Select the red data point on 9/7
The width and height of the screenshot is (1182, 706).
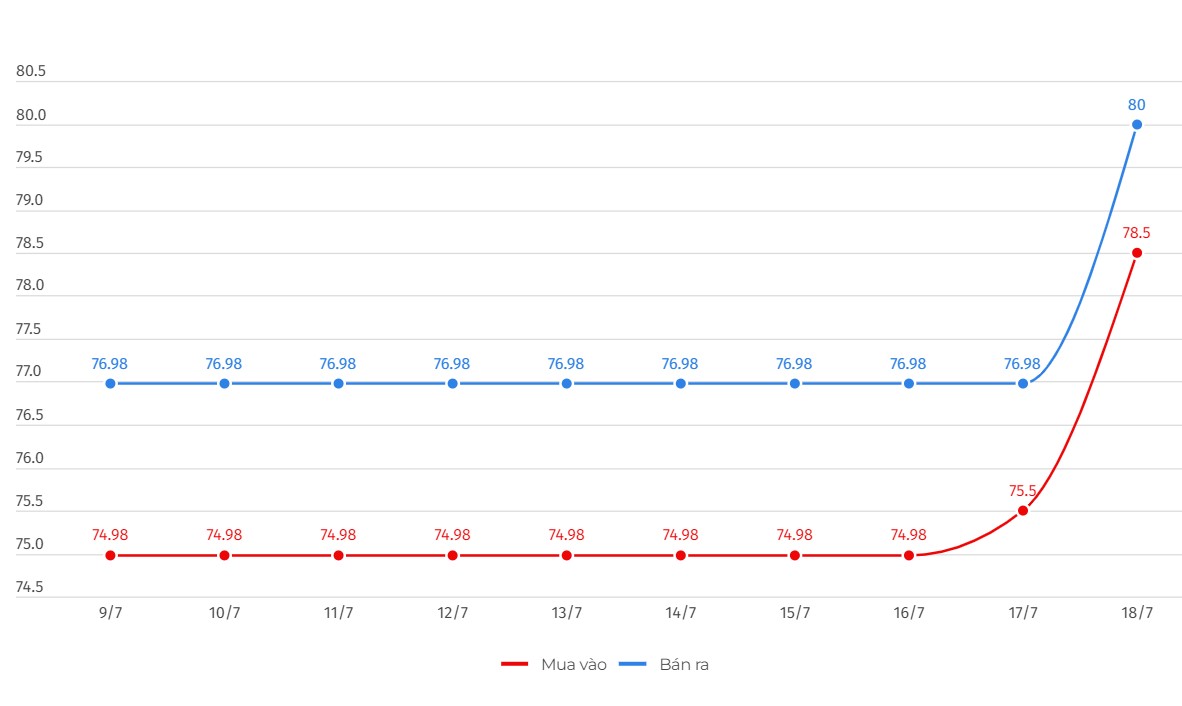[110, 555]
